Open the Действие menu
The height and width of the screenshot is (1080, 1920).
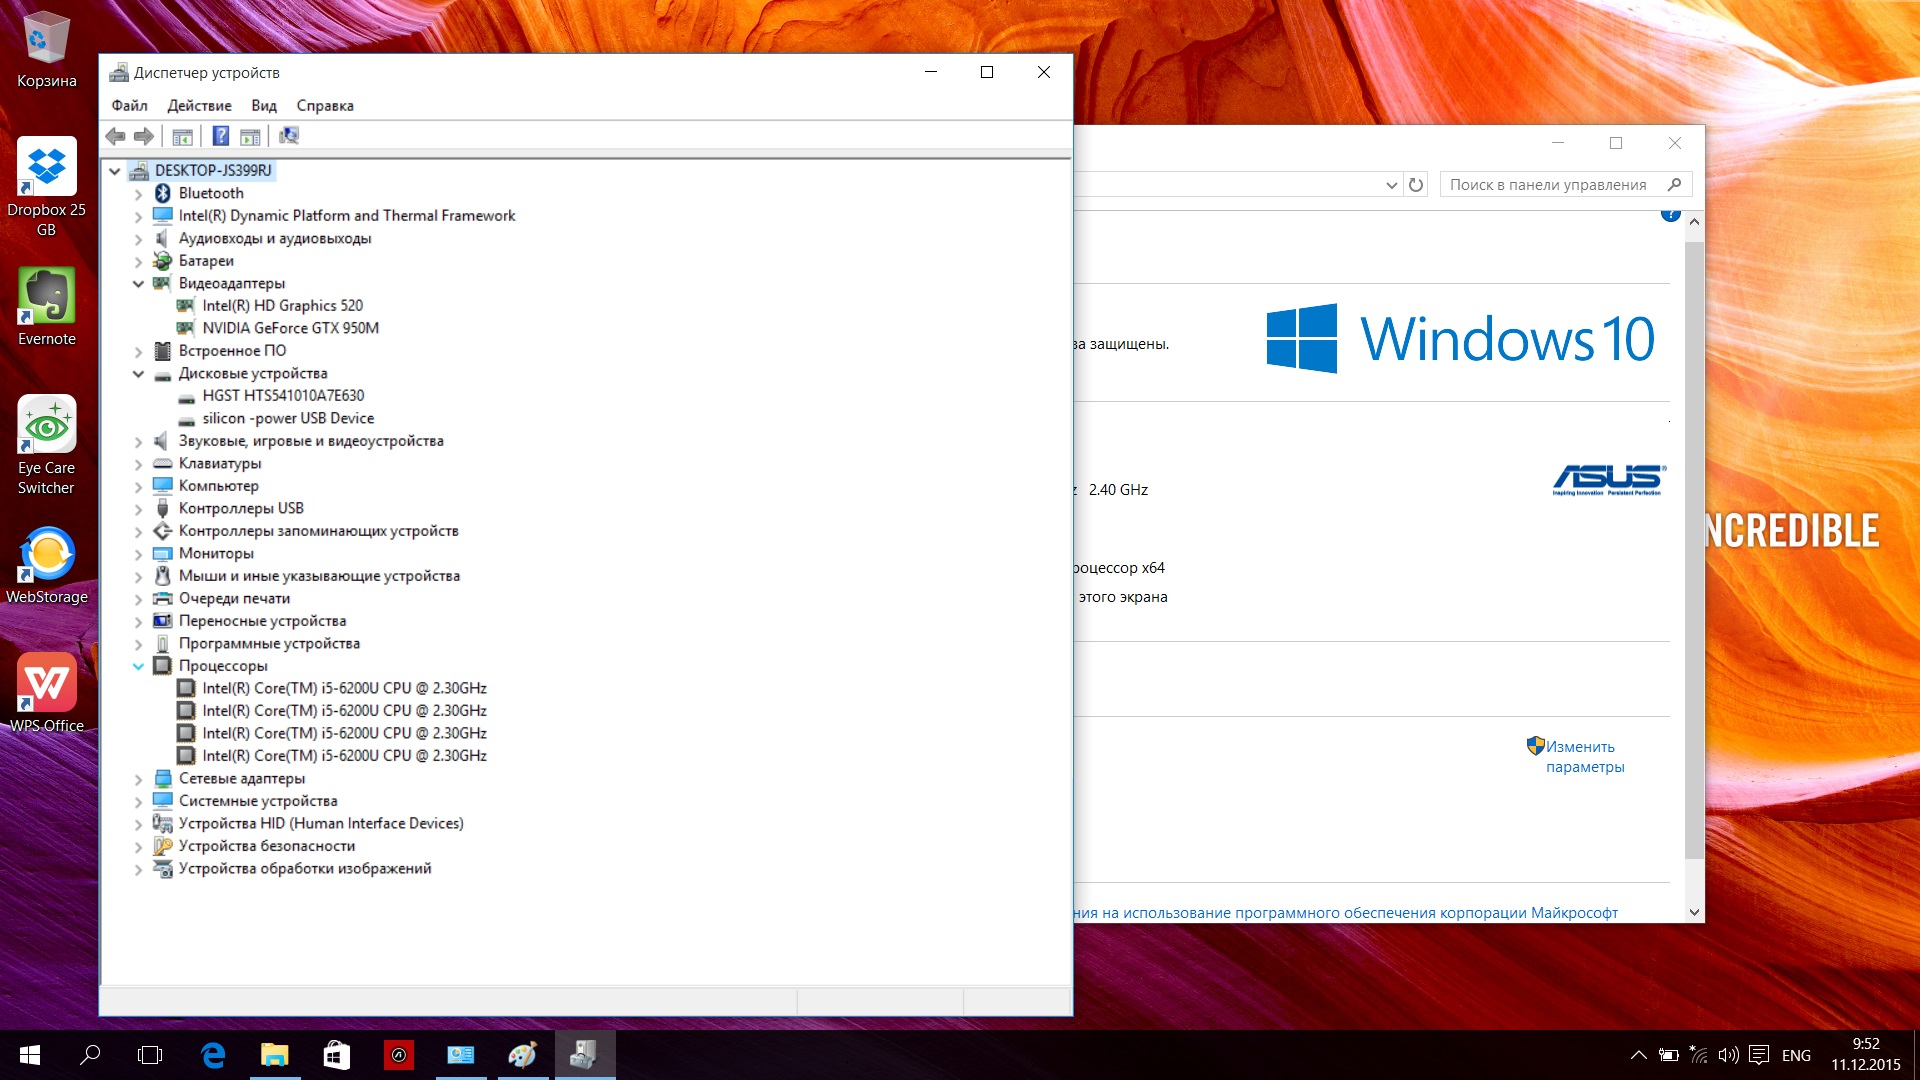point(199,106)
